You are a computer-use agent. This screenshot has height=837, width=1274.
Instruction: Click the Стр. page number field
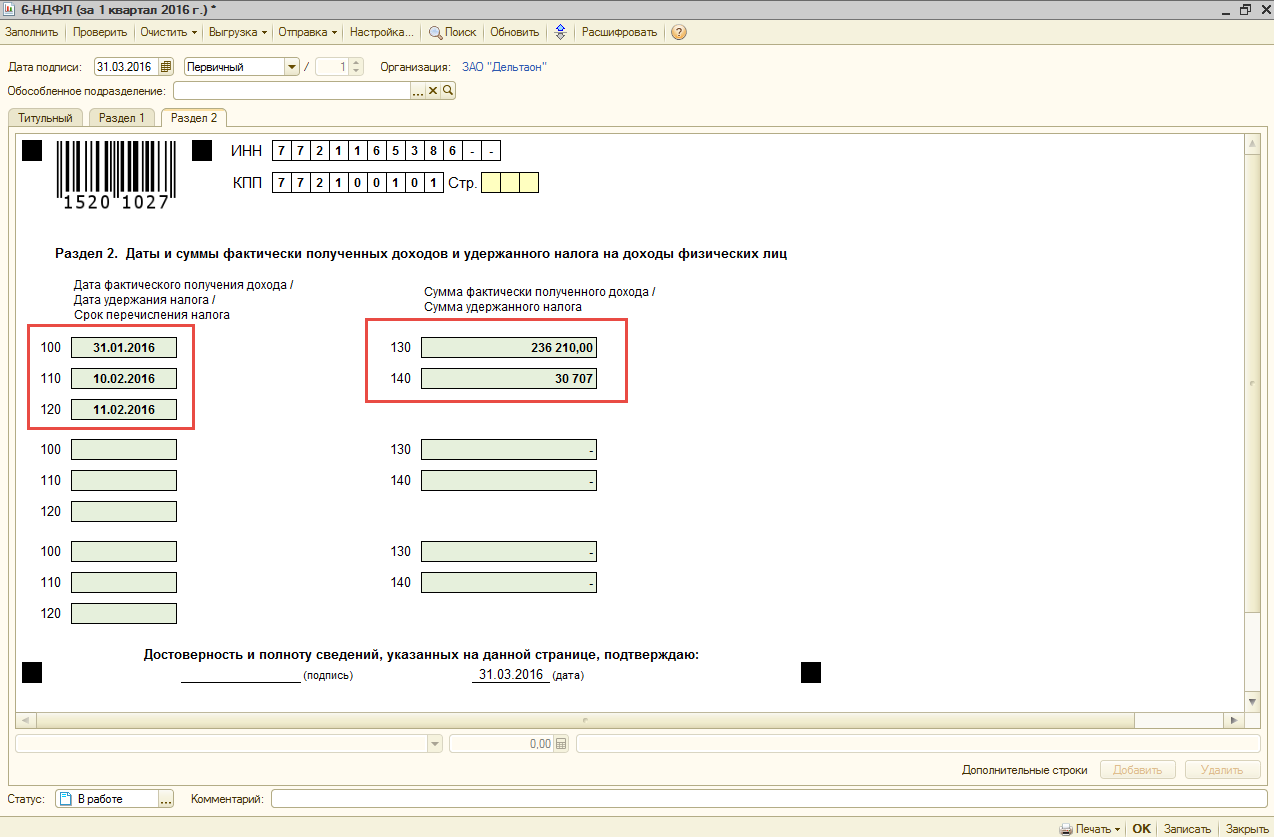[x=510, y=182]
